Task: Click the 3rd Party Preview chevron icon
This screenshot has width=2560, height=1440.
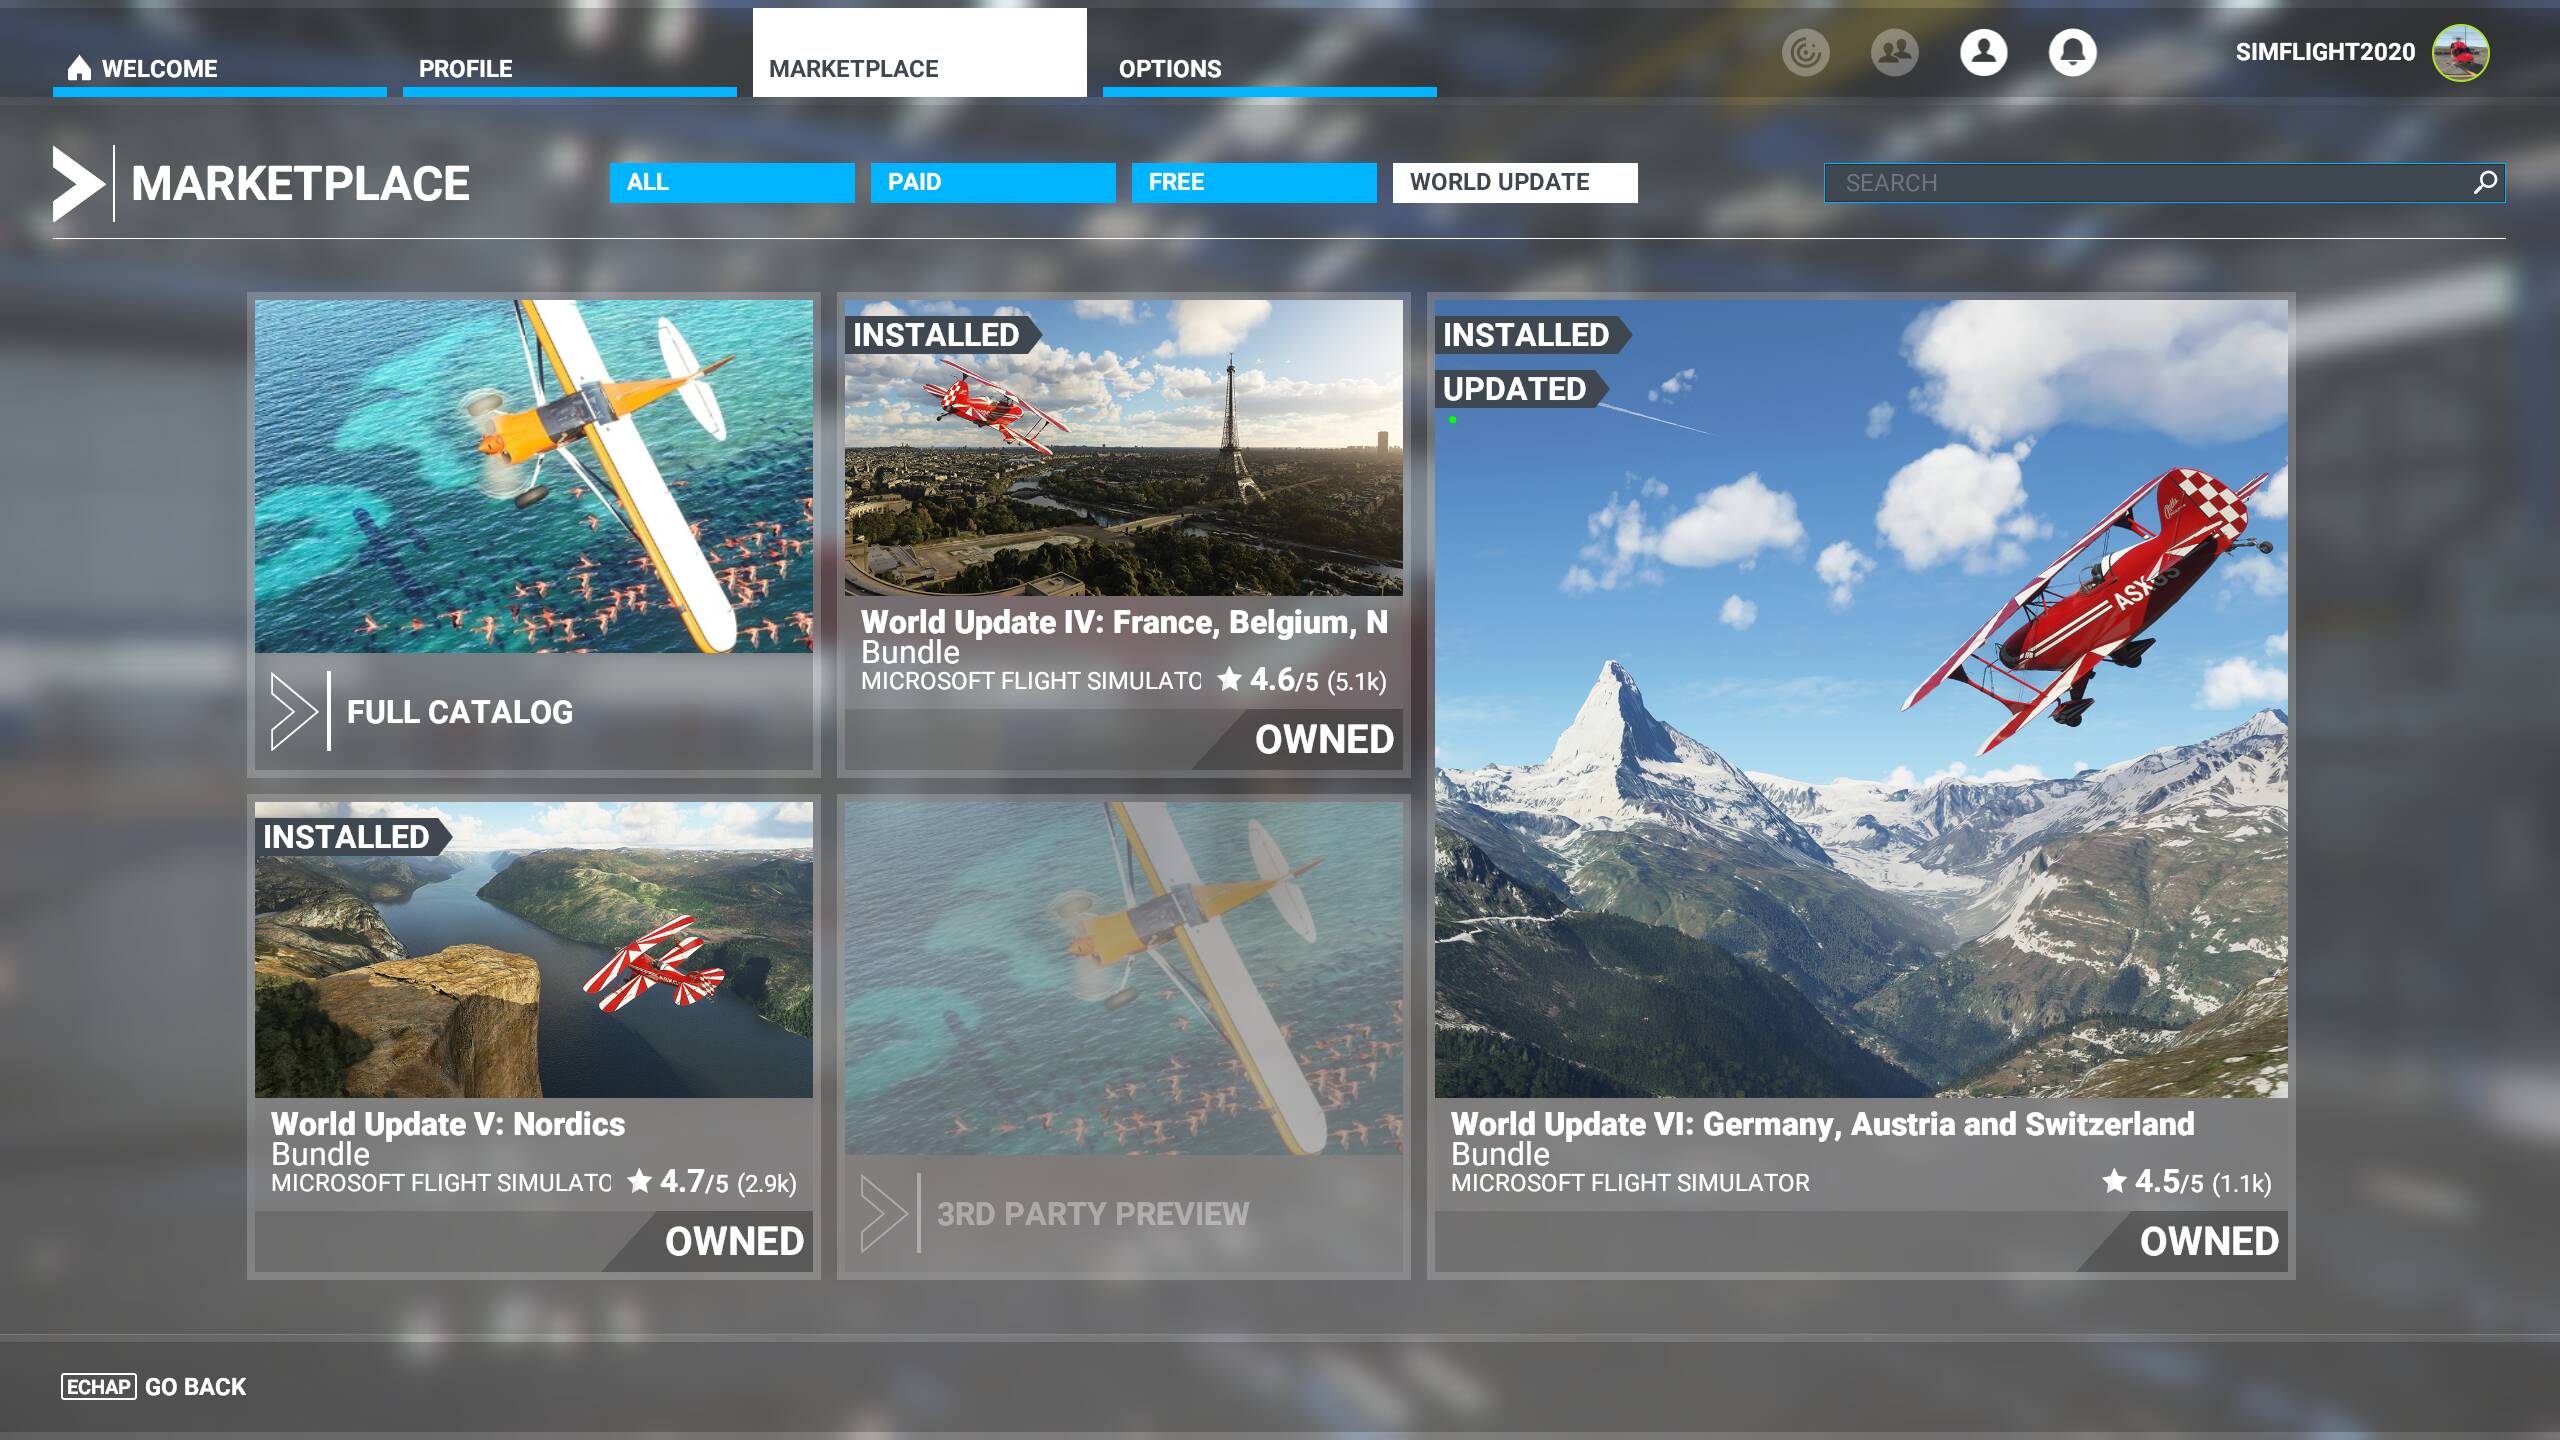Action: tap(884, 1213)
